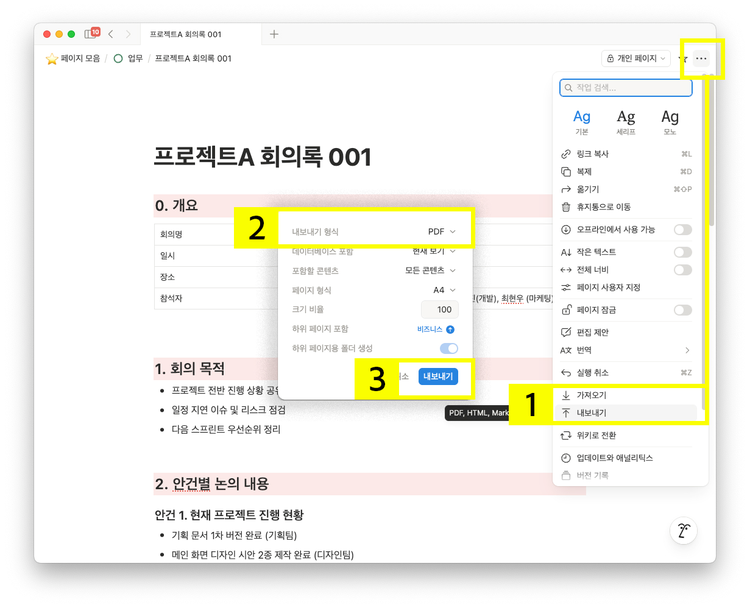This screenshot has width=750, height=608.
Task: Click the 작업 검색 search field
Action: 626,88
